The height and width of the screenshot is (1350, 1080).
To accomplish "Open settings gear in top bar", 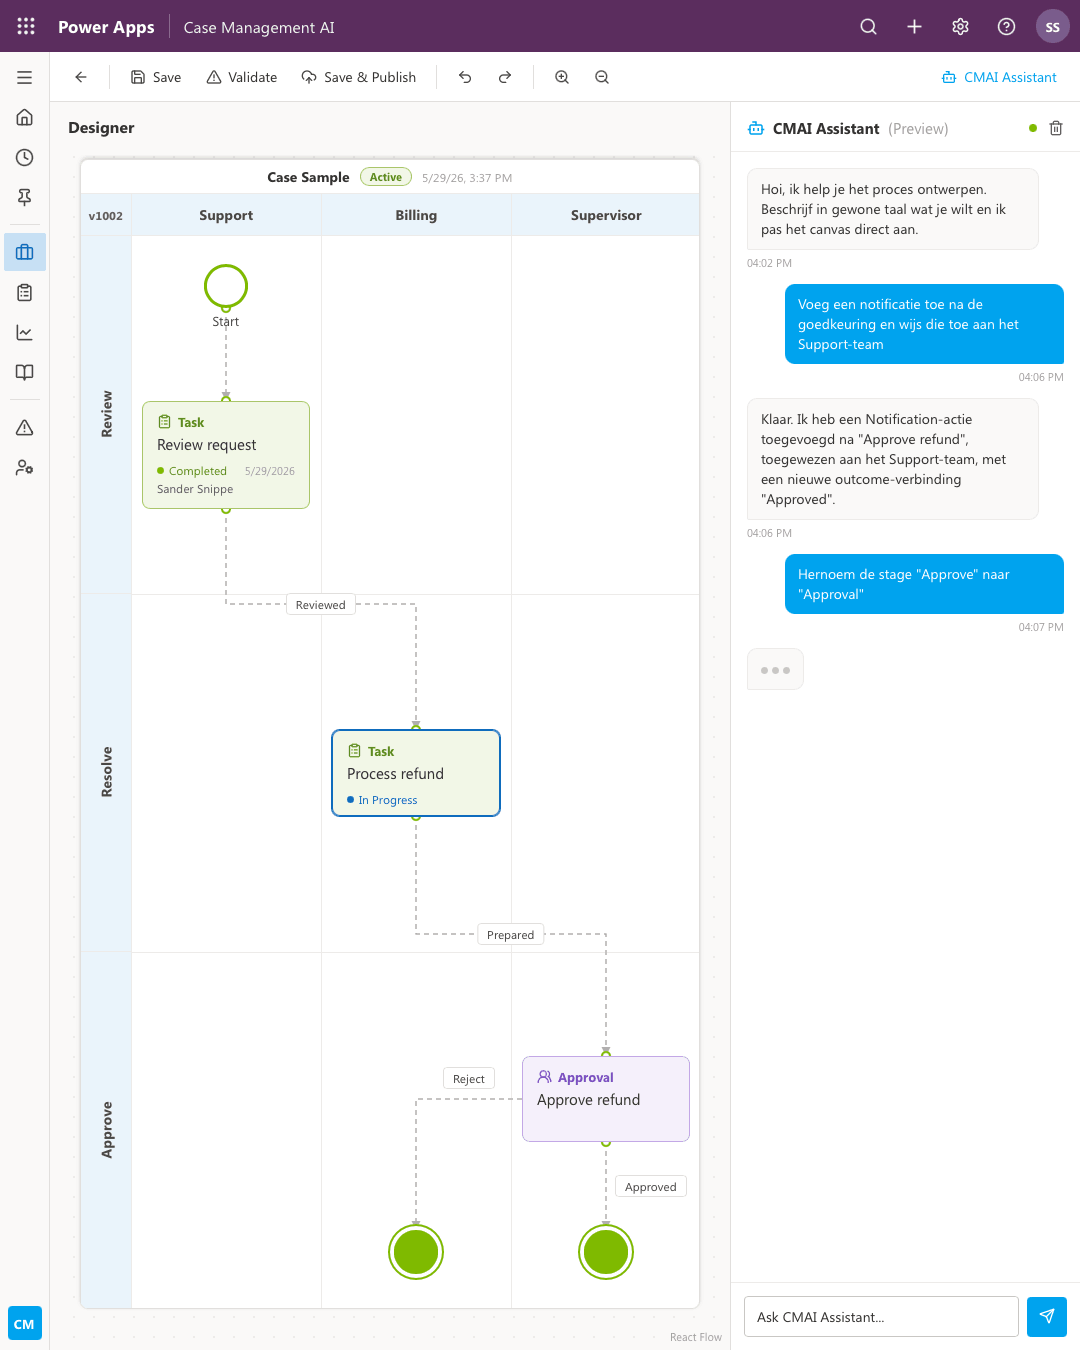I will (x=961, y=27).
